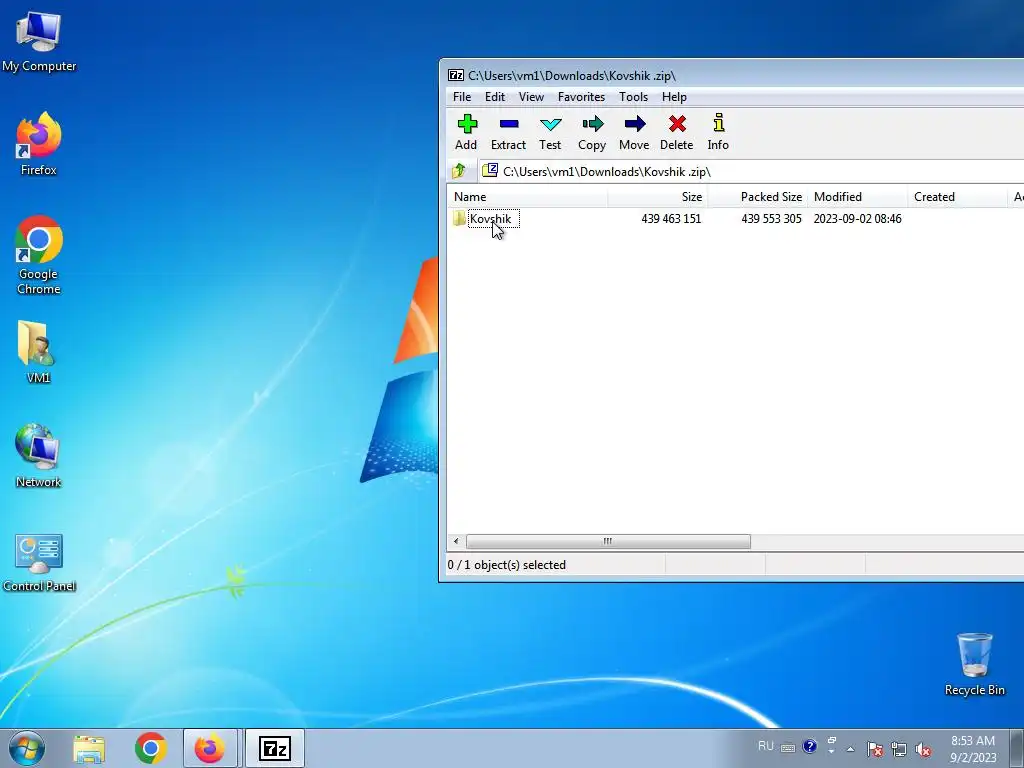
Task: Extract files with the Extract button
Action: coord(508,133)
